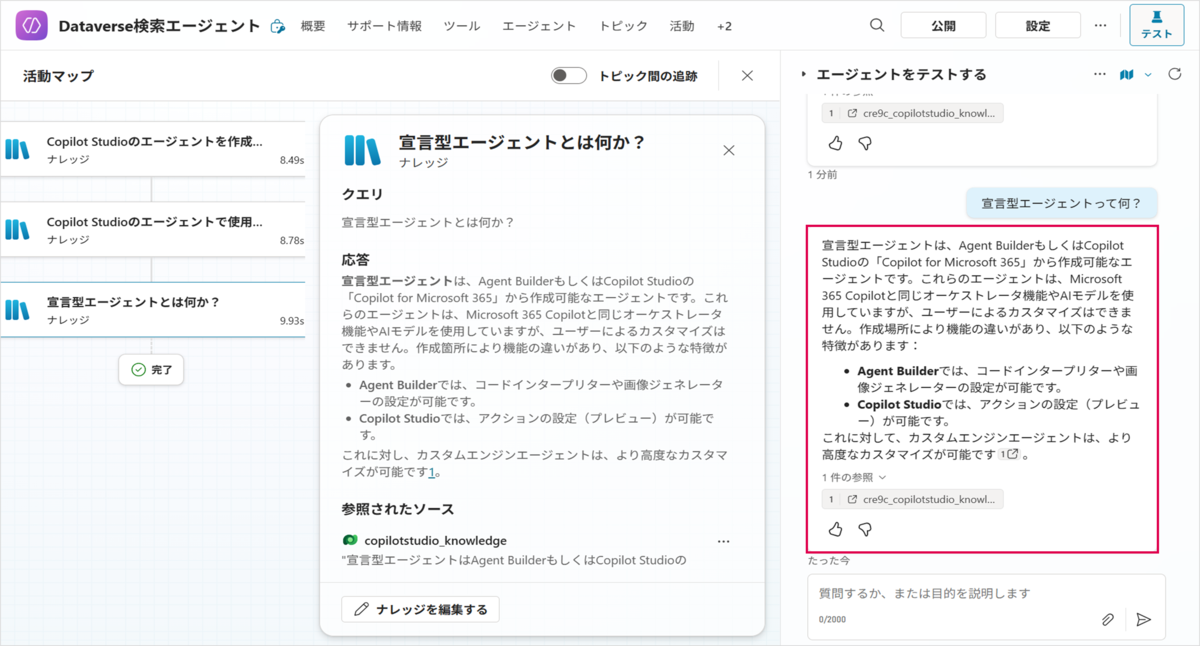Click the book icon of the Copilot Studioのエージェントで使用 node
The width and height of the screenshot is (1200, 646).
pos(17,230)
